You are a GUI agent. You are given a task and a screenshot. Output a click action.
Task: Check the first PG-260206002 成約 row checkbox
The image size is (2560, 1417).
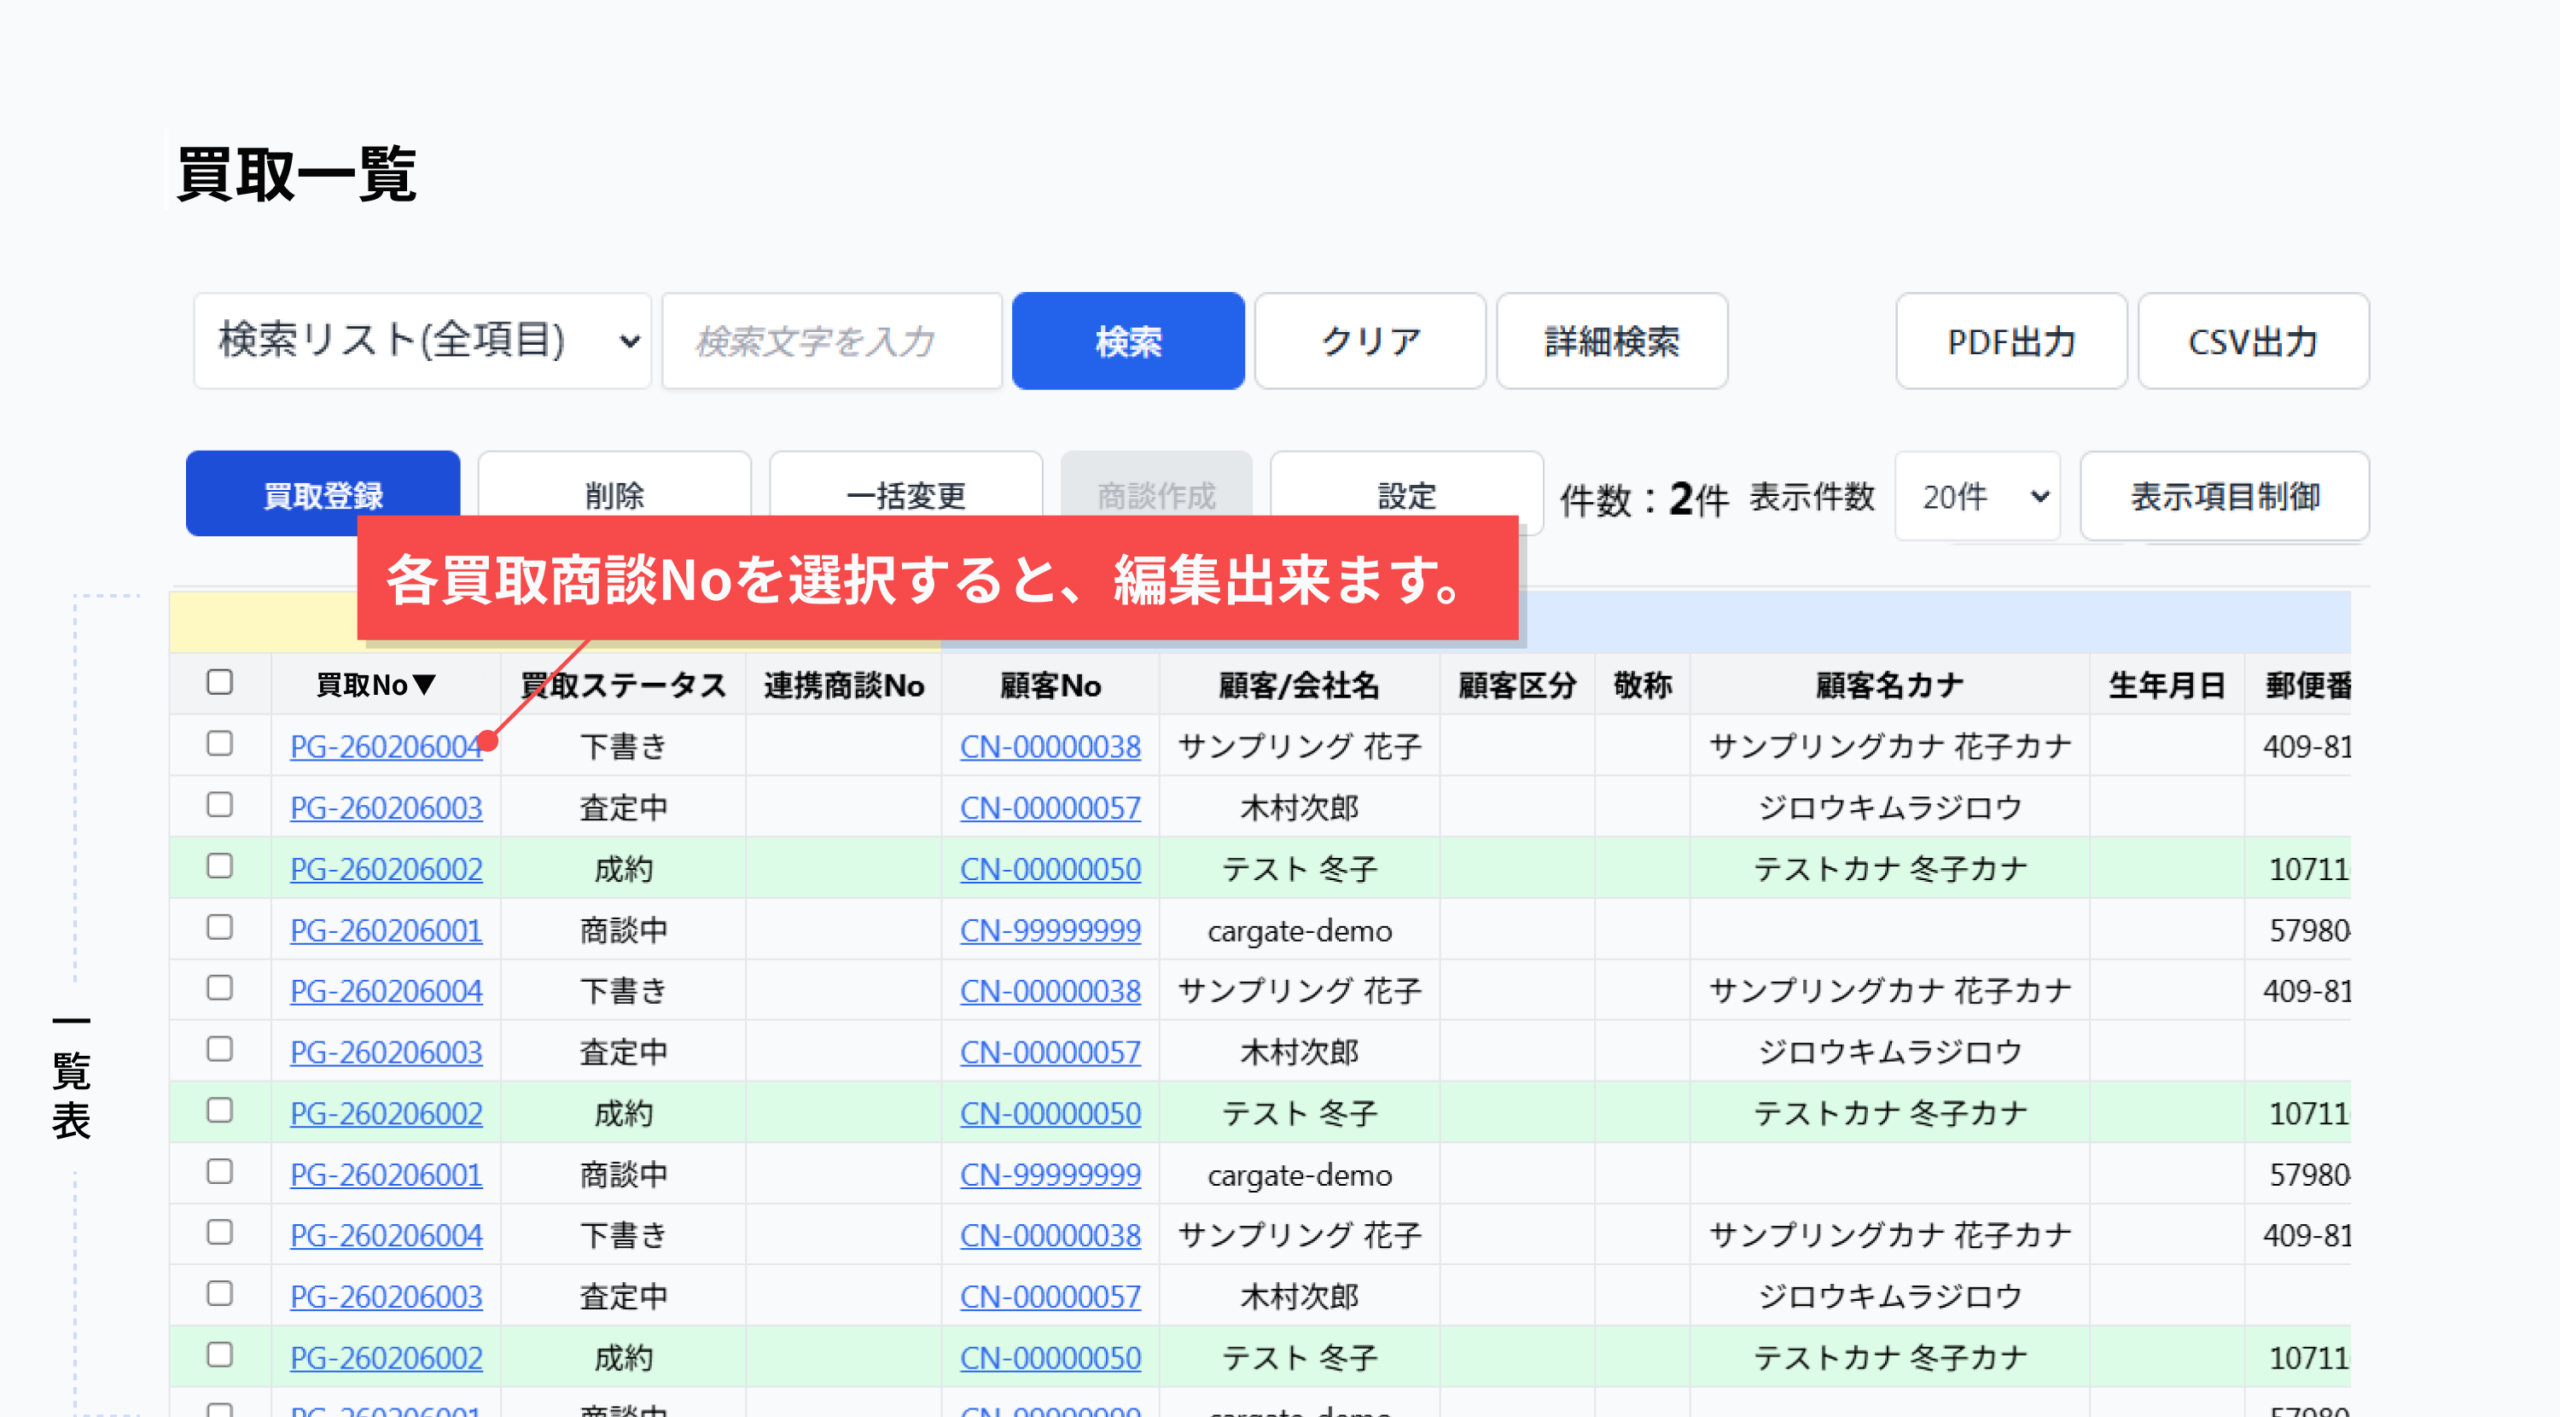point(220,866)
